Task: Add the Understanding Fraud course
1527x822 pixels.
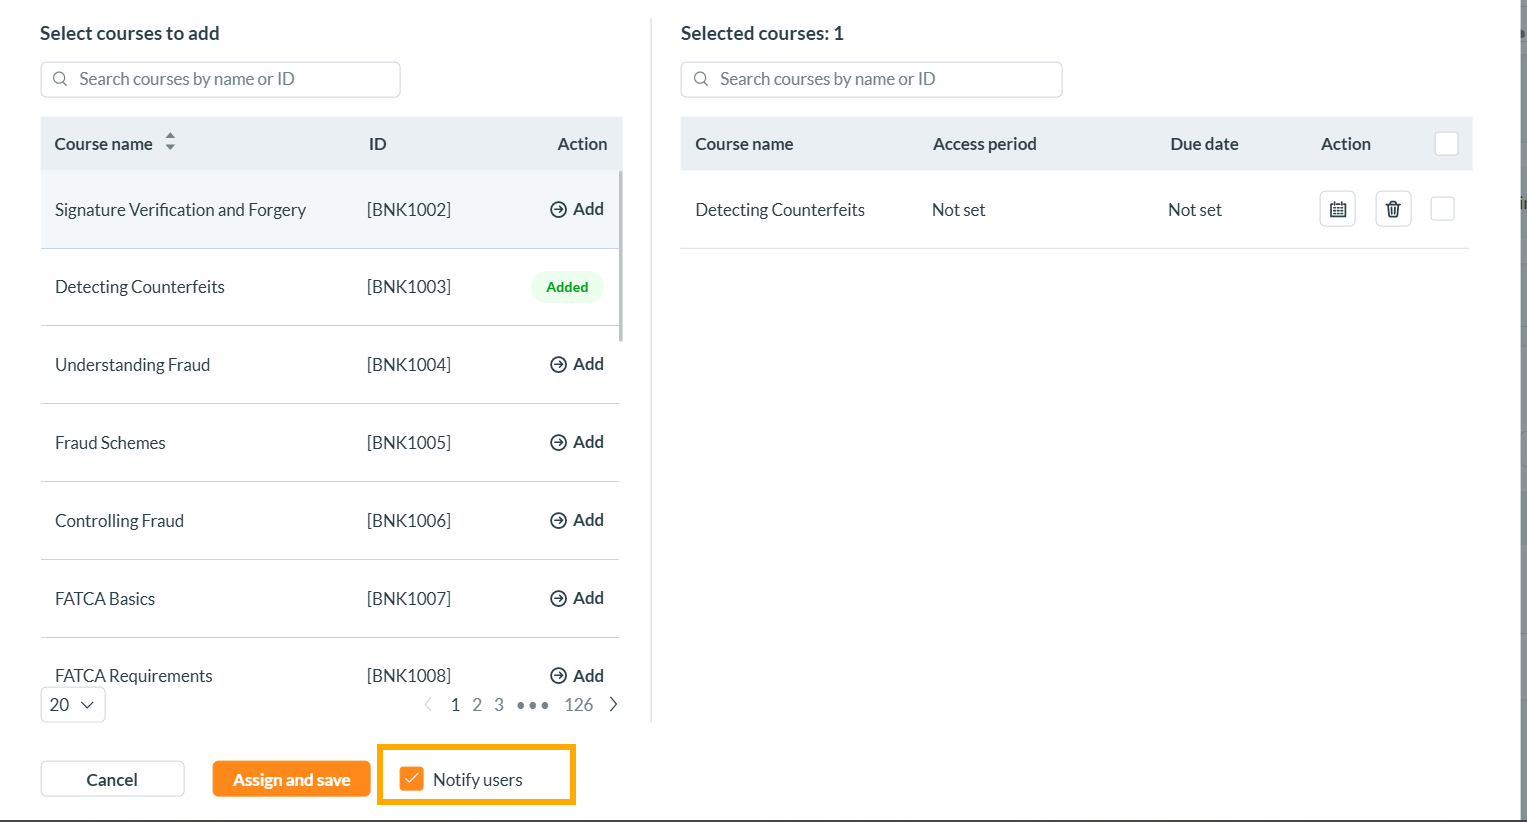Action: [x=577, y=364]
